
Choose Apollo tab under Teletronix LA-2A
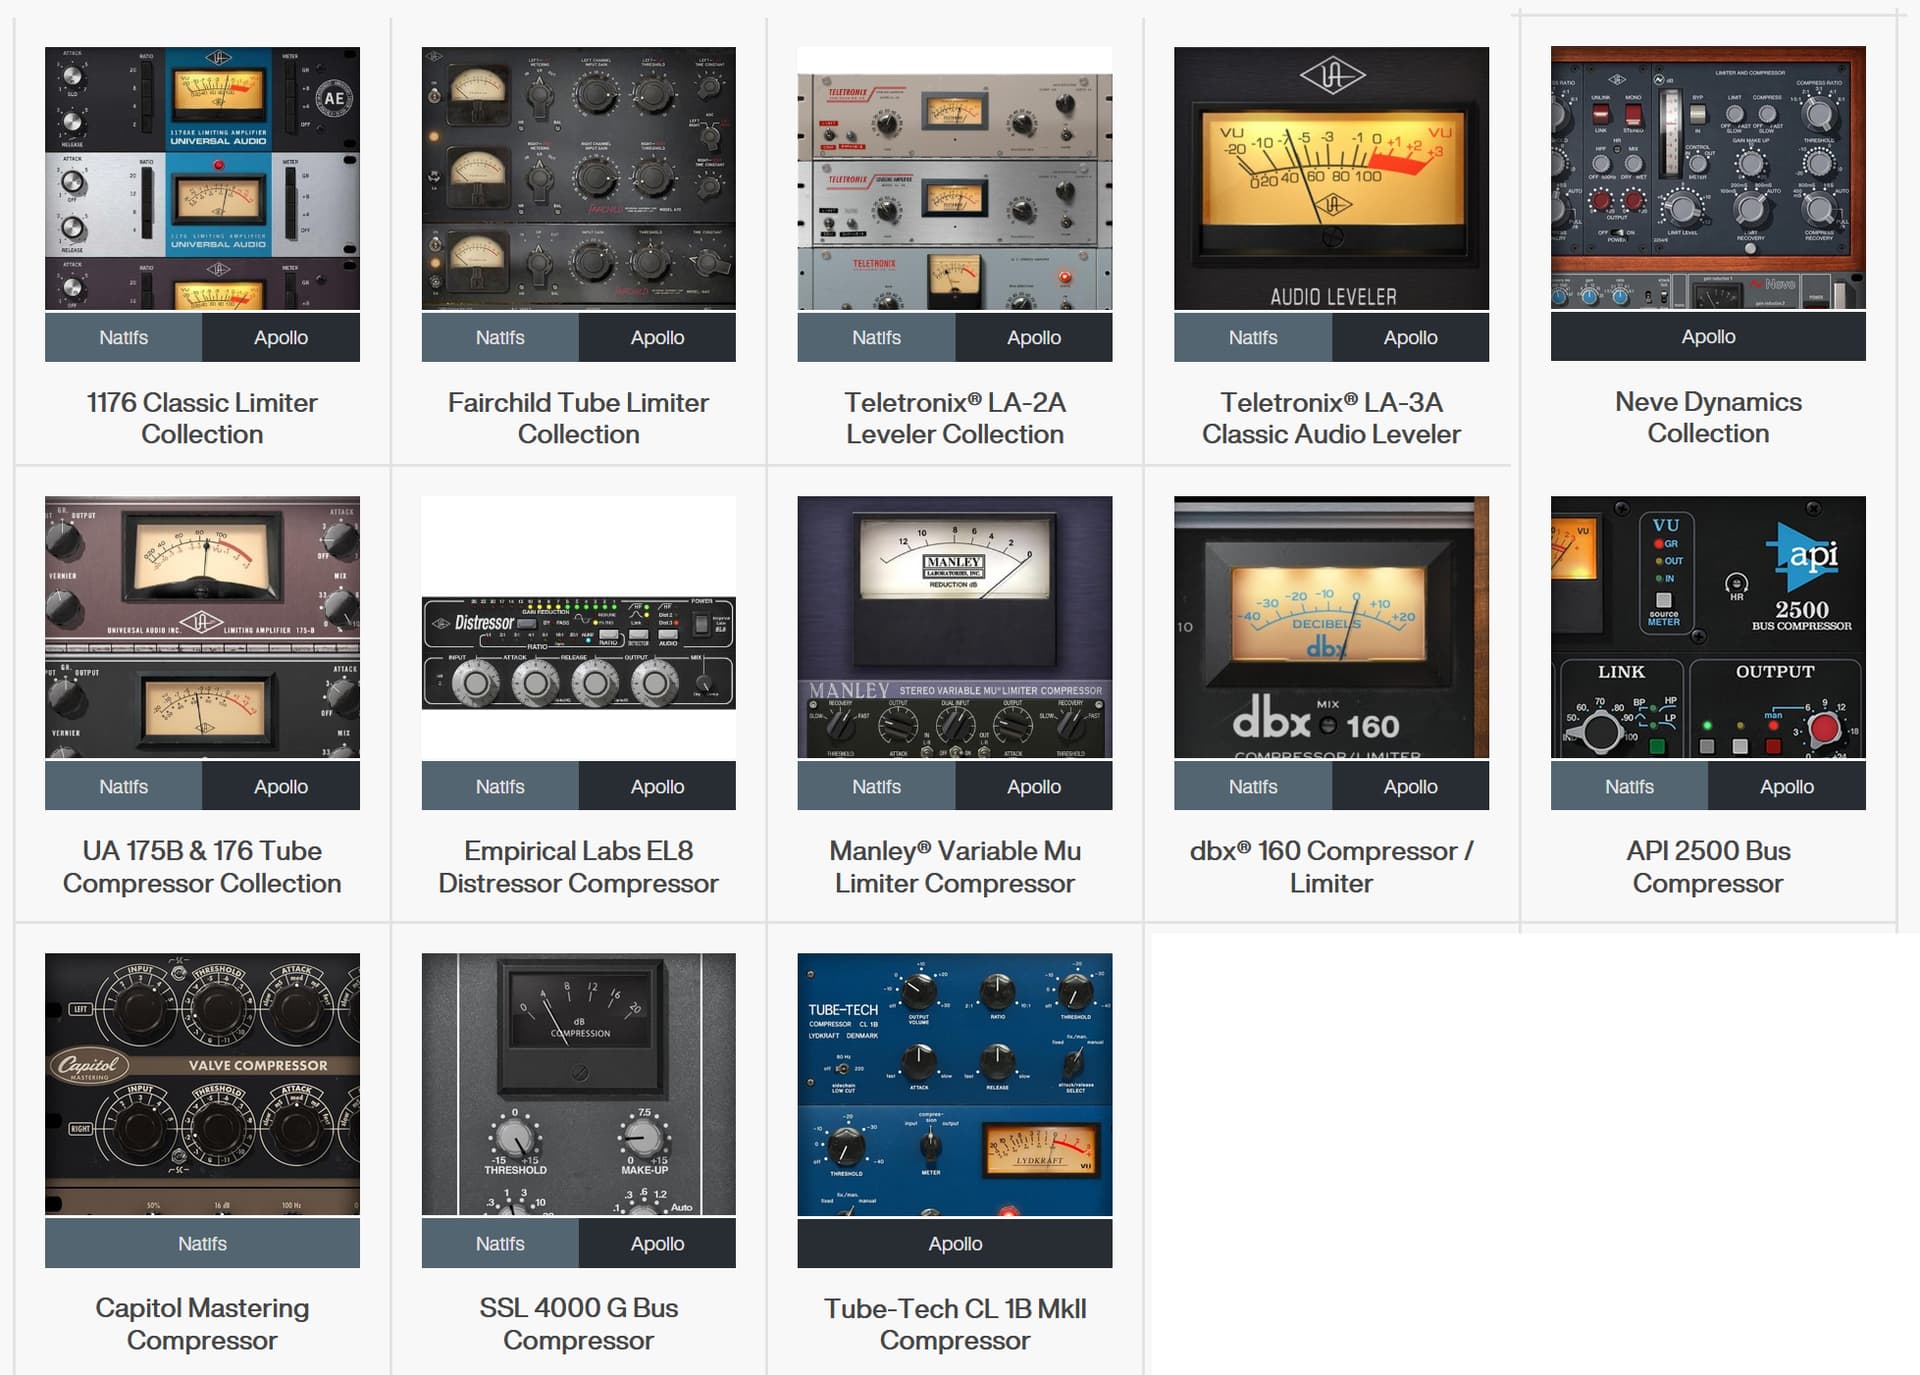click(1034, 337)
